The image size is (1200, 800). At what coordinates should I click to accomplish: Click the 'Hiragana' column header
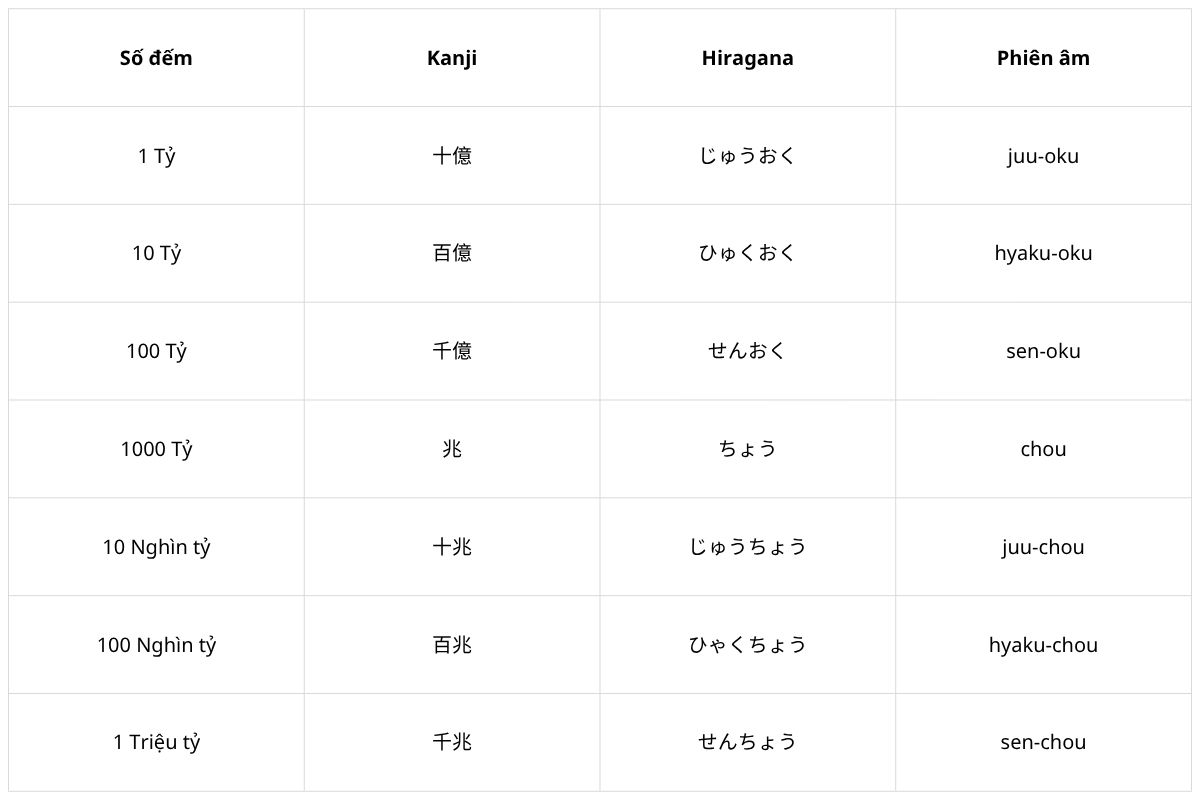[748, 58]
